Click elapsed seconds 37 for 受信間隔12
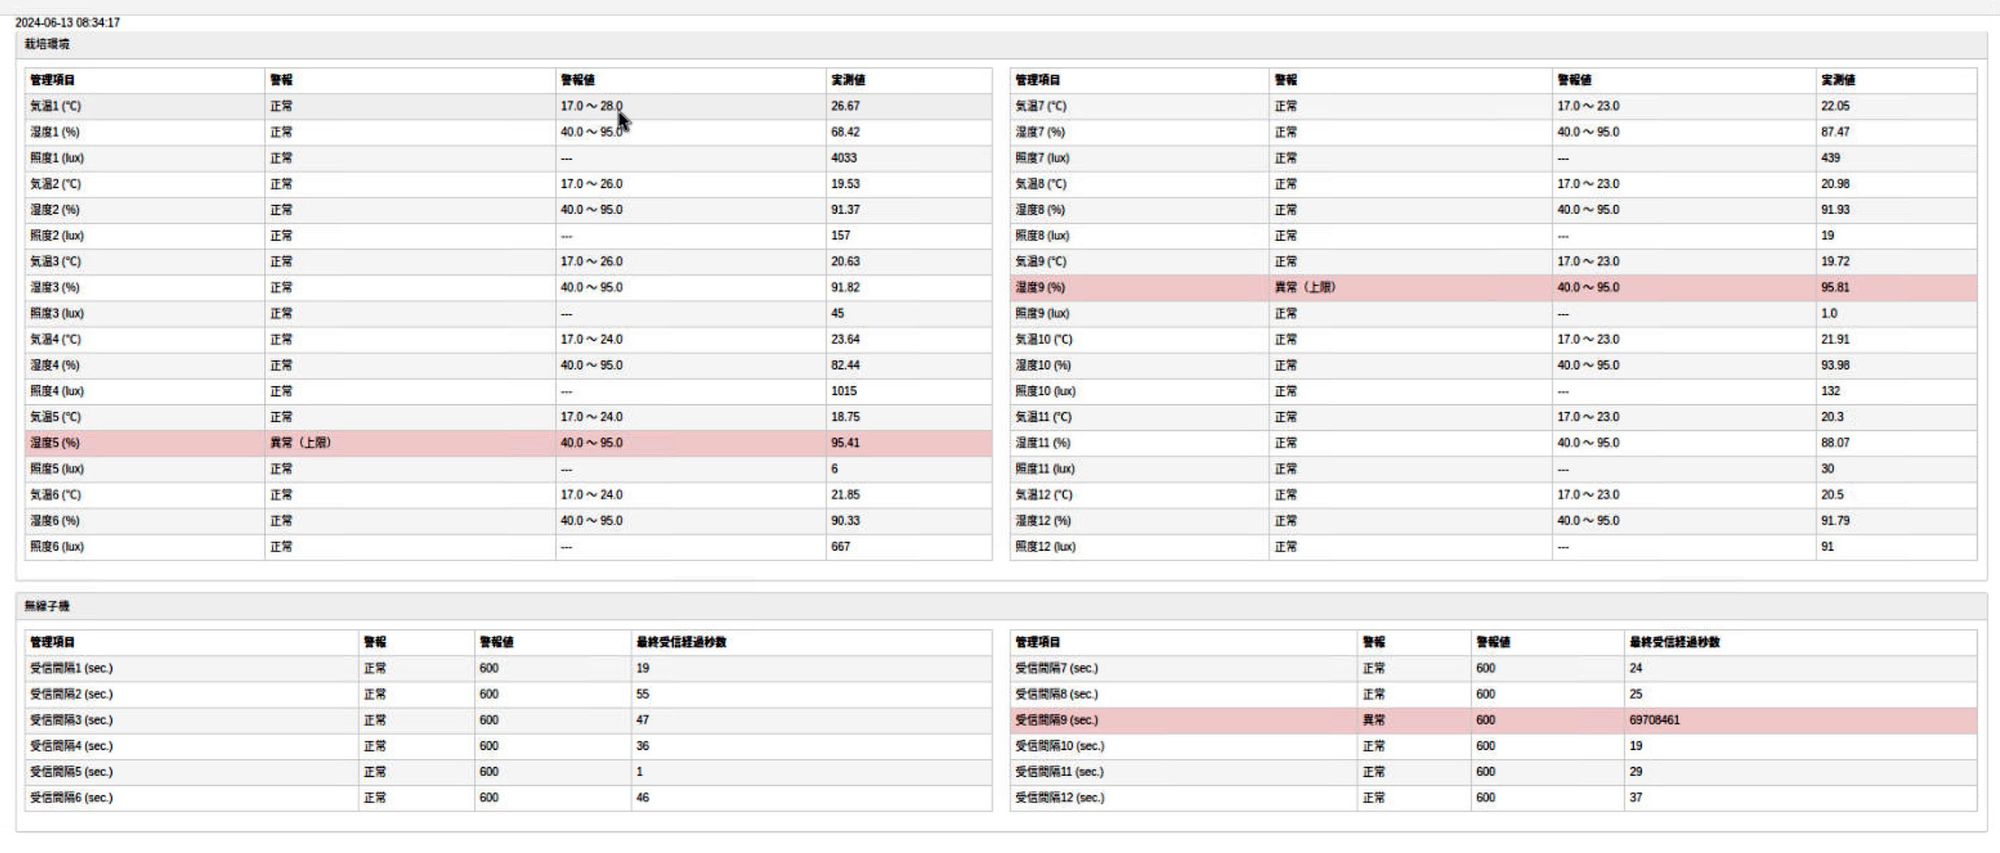Viewport: 2000px width, 853px height. pyautogui.click(x=1635, y=798)
